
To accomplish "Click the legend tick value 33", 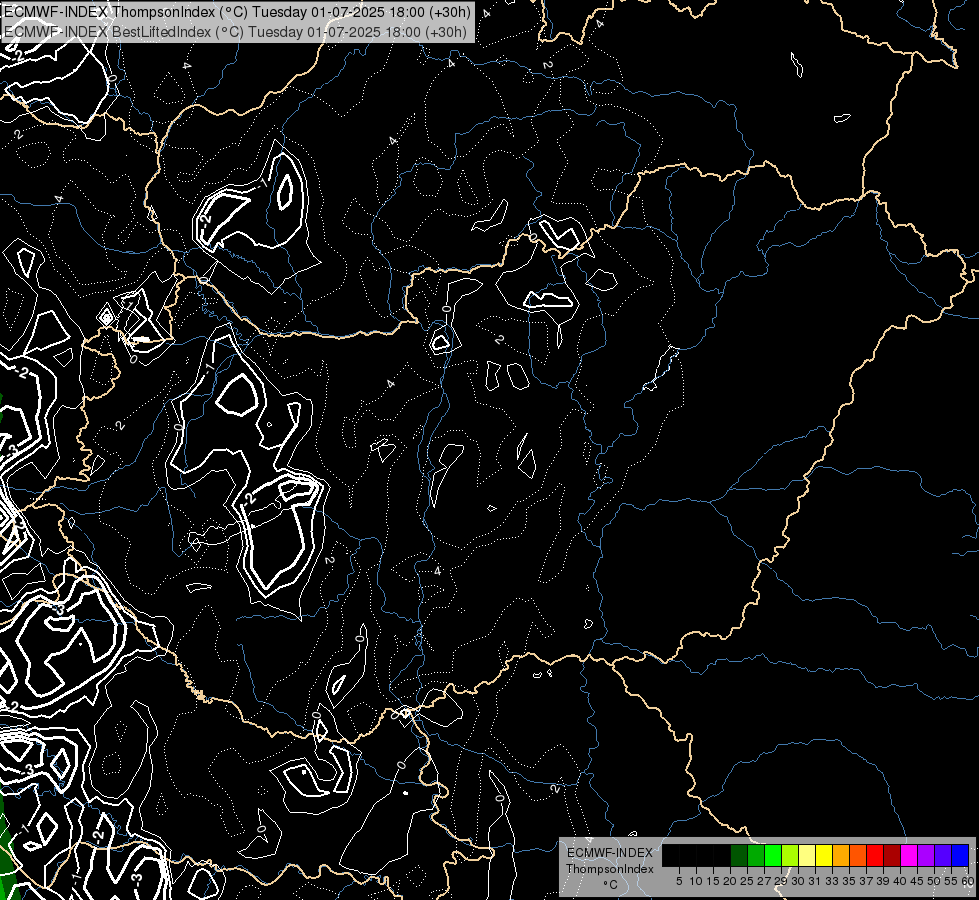I will point(832,881).
